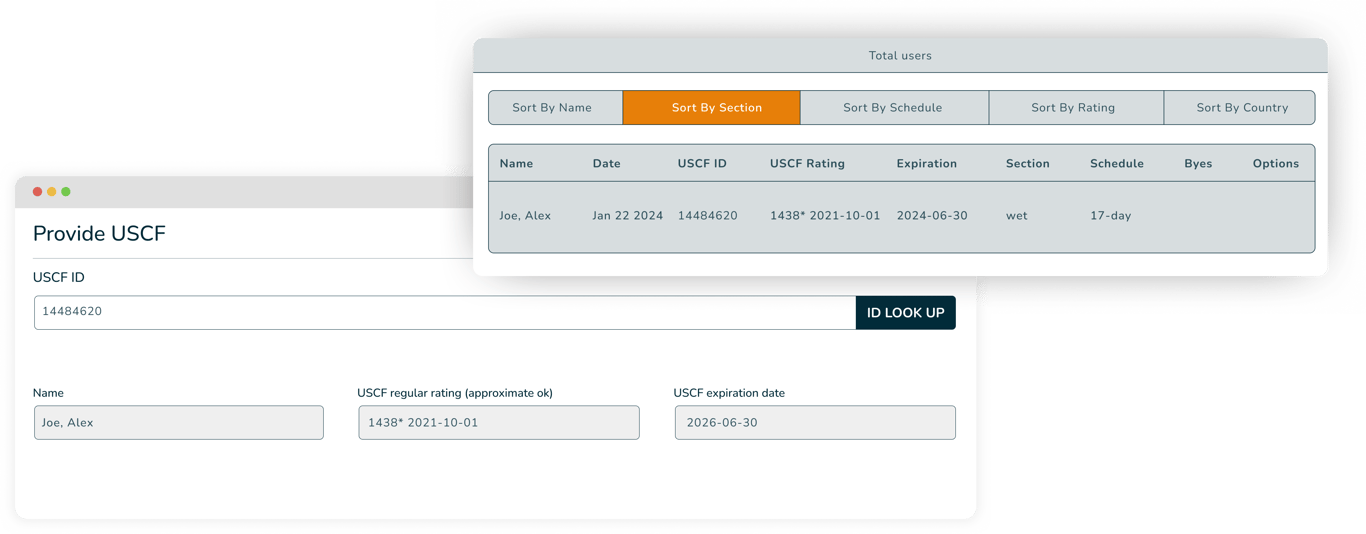Click the USCF expiration date field
The height and width of the screenshot is (534, 1366).
(815, 423)
